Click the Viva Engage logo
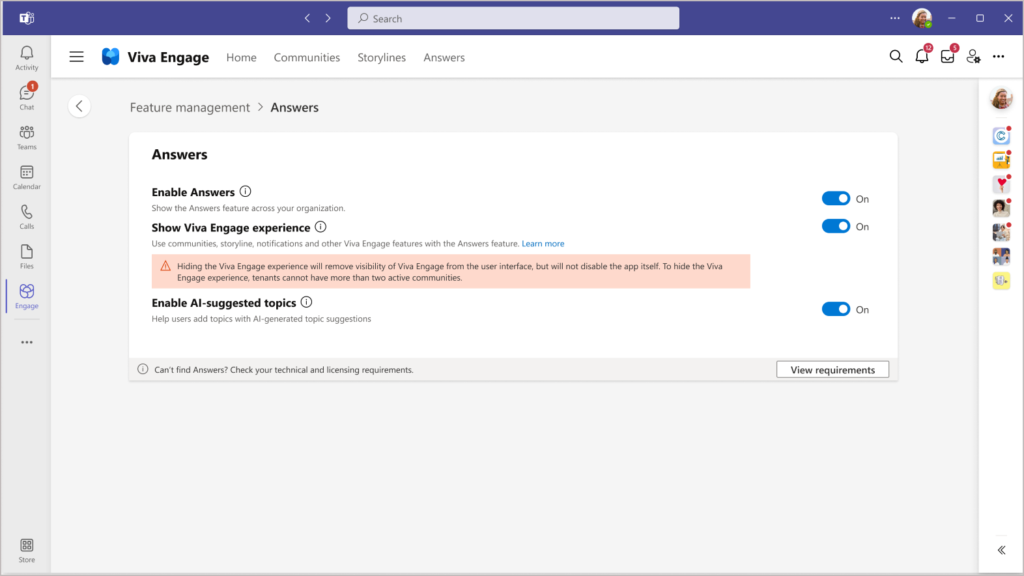 click(x=110, y=57)
